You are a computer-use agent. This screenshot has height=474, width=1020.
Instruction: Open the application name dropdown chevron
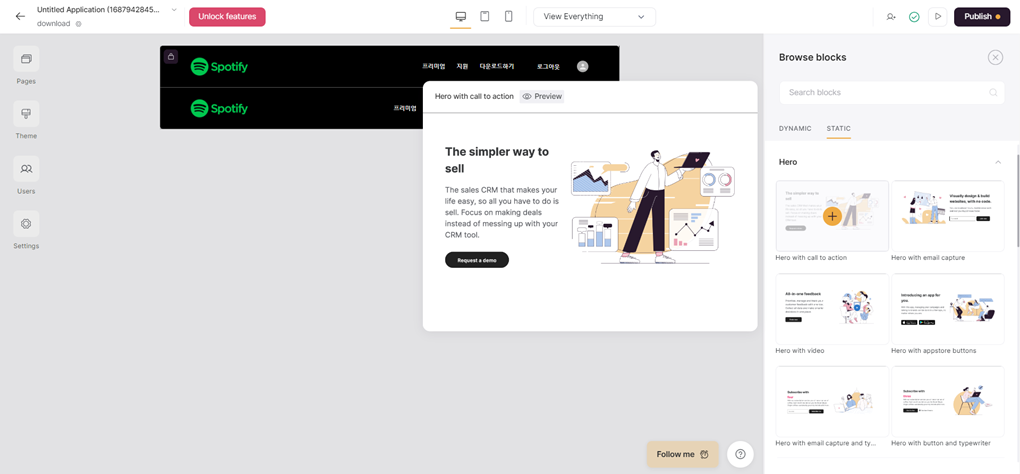(x=174, y=10)
